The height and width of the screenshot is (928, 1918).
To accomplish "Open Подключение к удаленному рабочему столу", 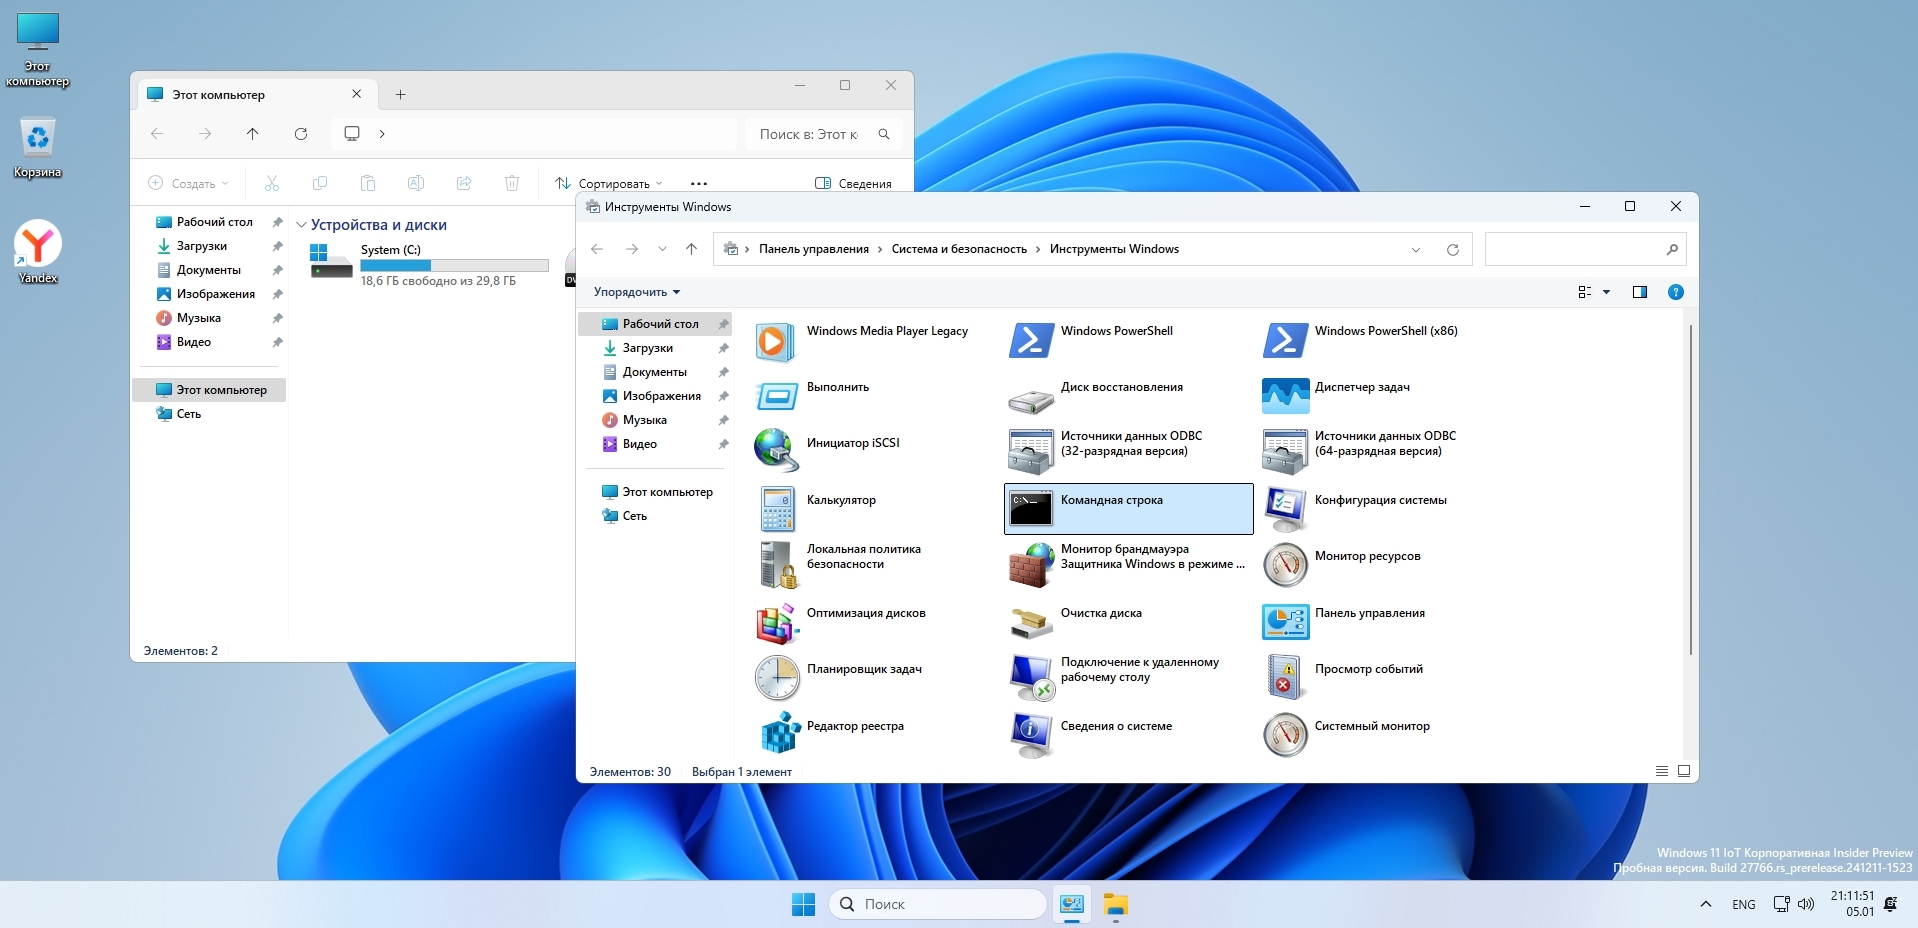I will (1030, 679).
